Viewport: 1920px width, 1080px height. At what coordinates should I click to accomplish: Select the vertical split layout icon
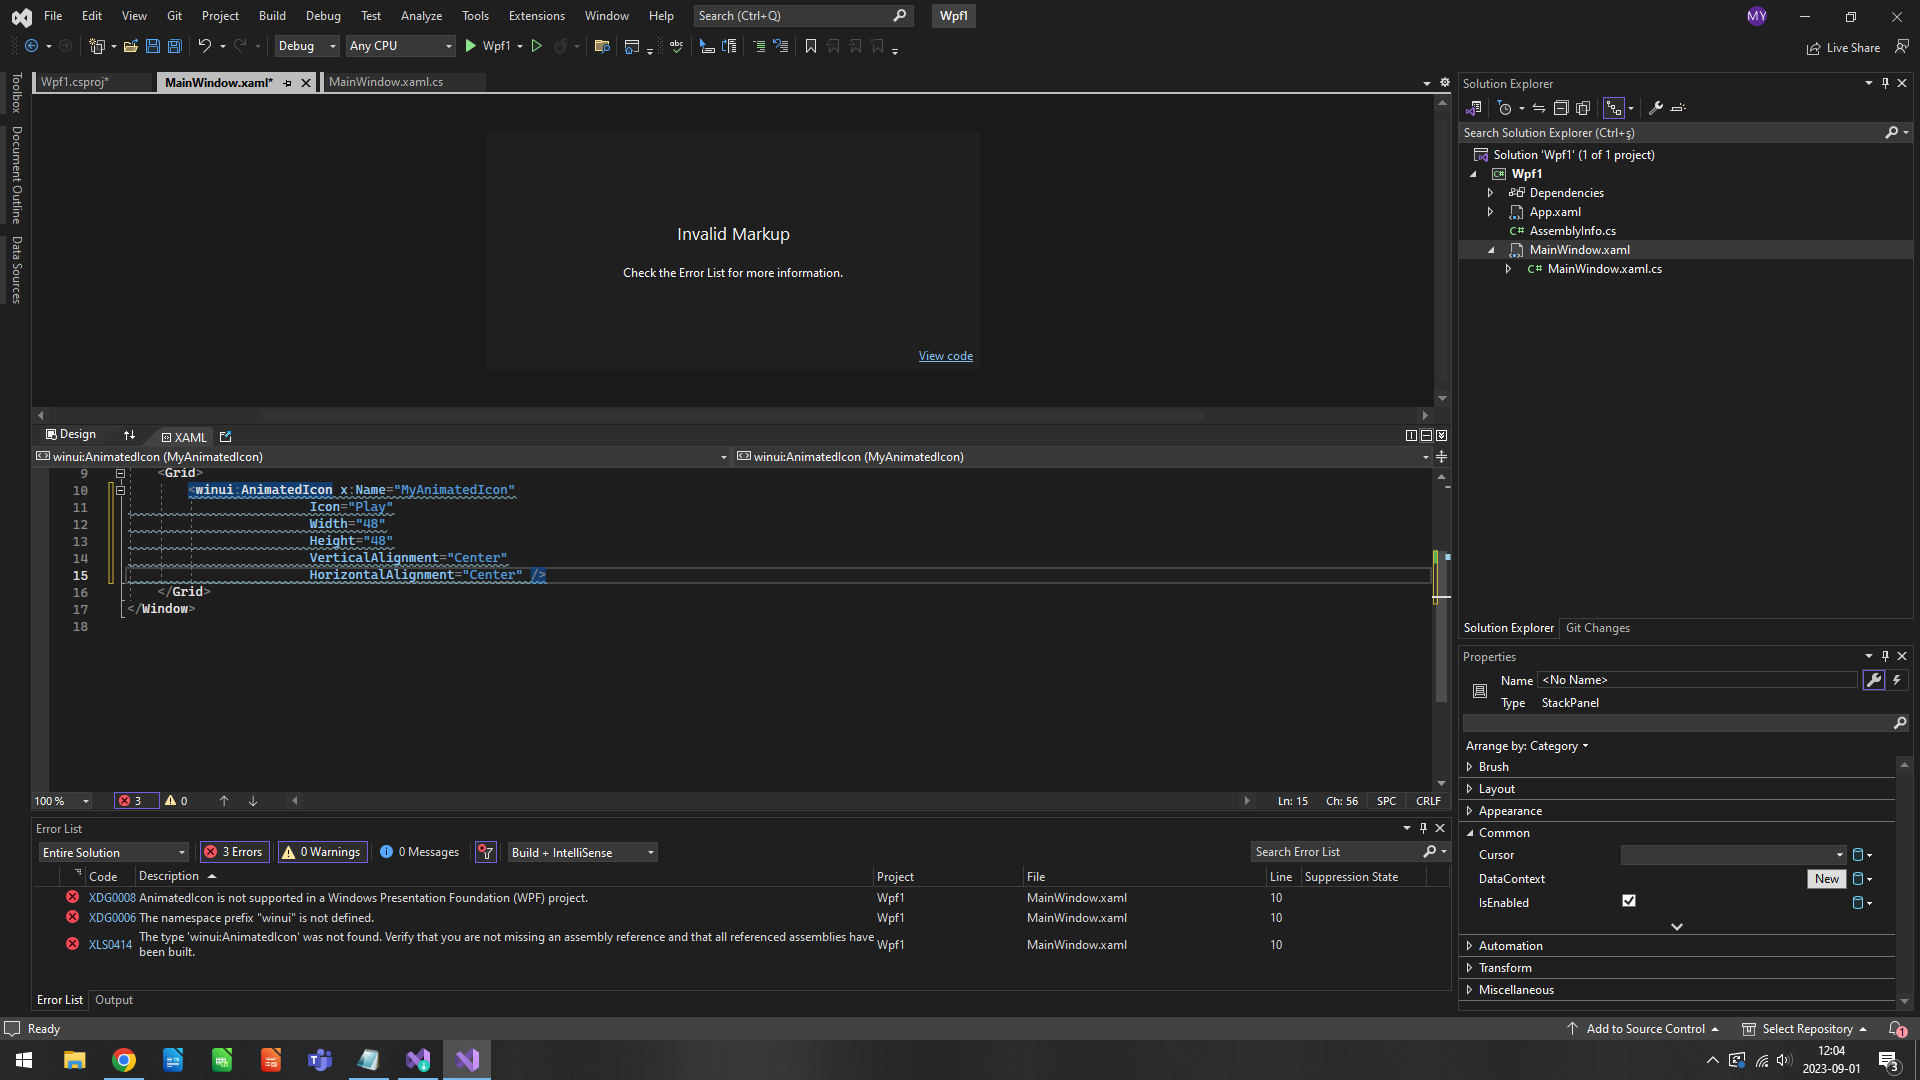[1411, 436]
